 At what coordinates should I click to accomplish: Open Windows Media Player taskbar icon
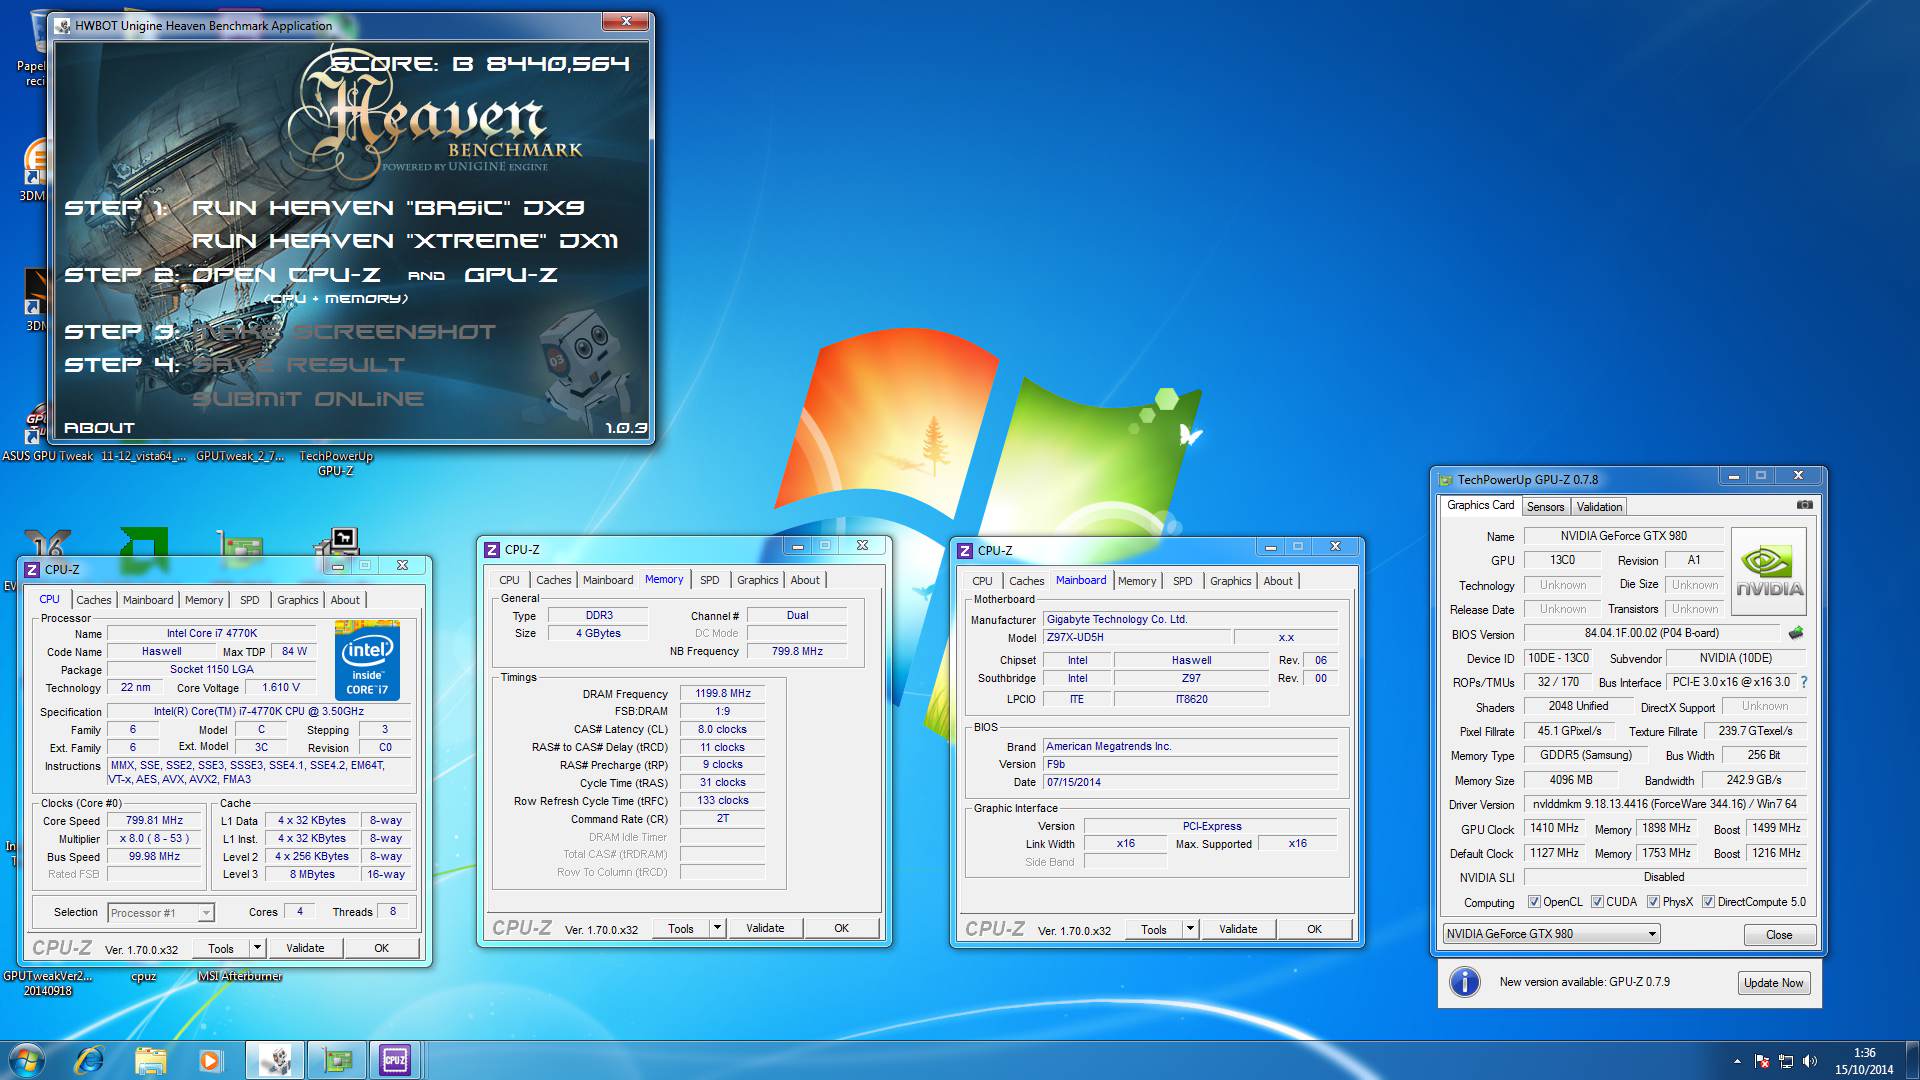(x=210, y=1059)
